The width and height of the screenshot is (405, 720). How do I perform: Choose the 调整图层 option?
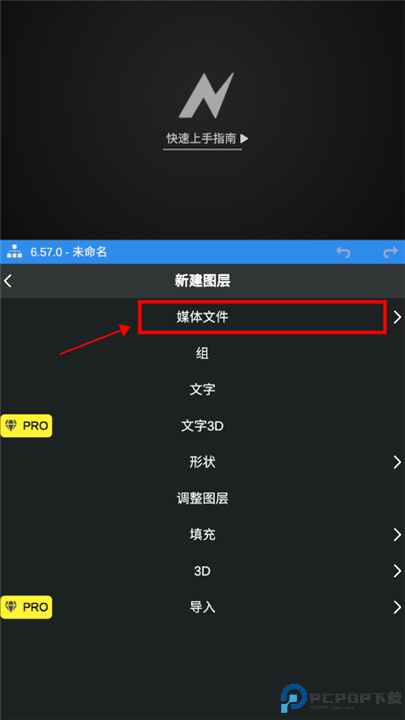click(x=202, y=498)
